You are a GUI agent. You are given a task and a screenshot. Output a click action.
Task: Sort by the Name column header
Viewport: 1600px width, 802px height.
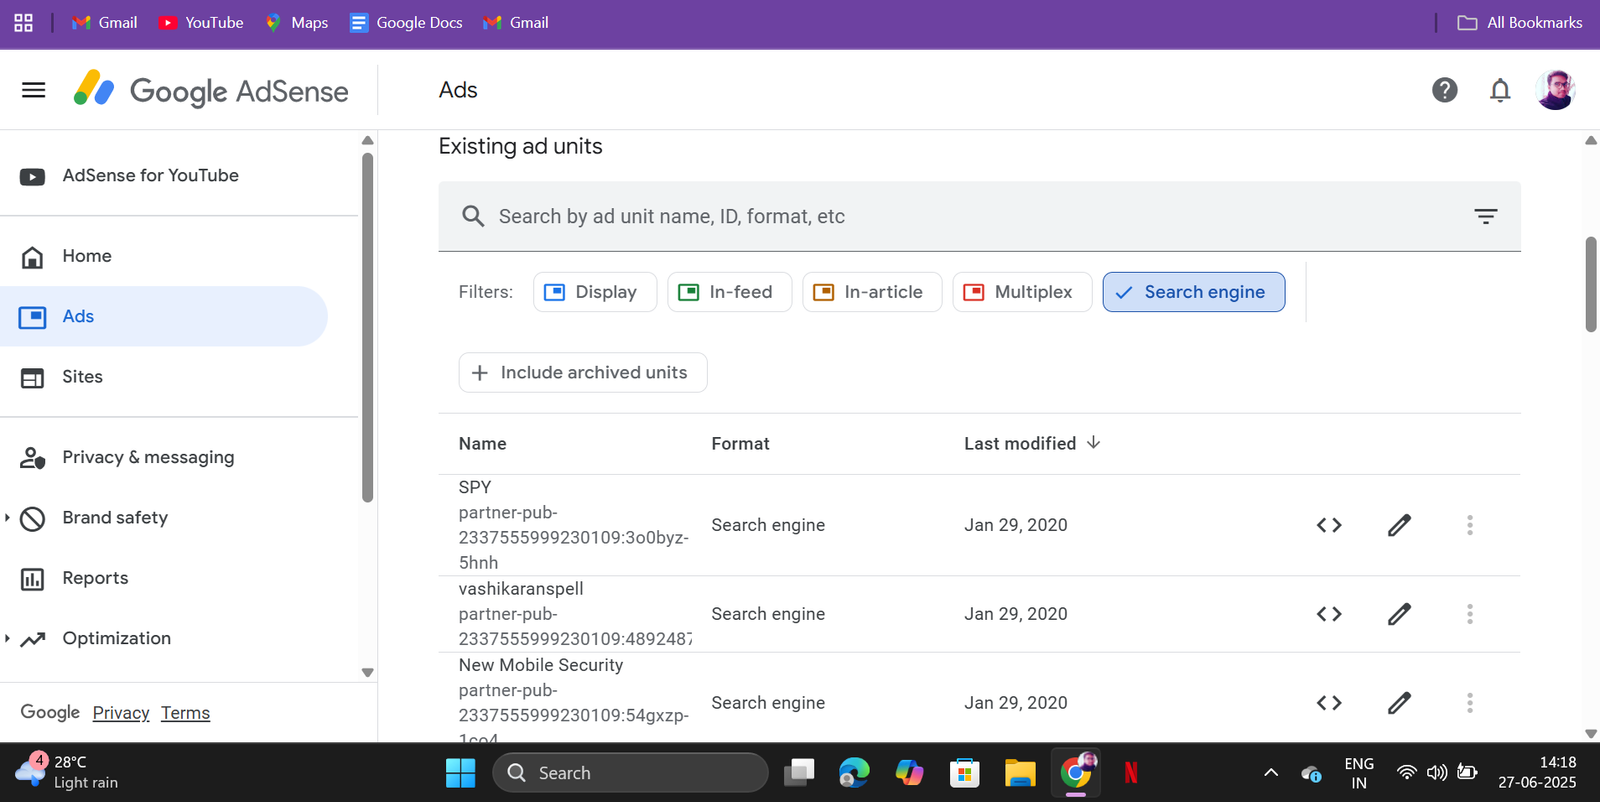coord(482,444)
